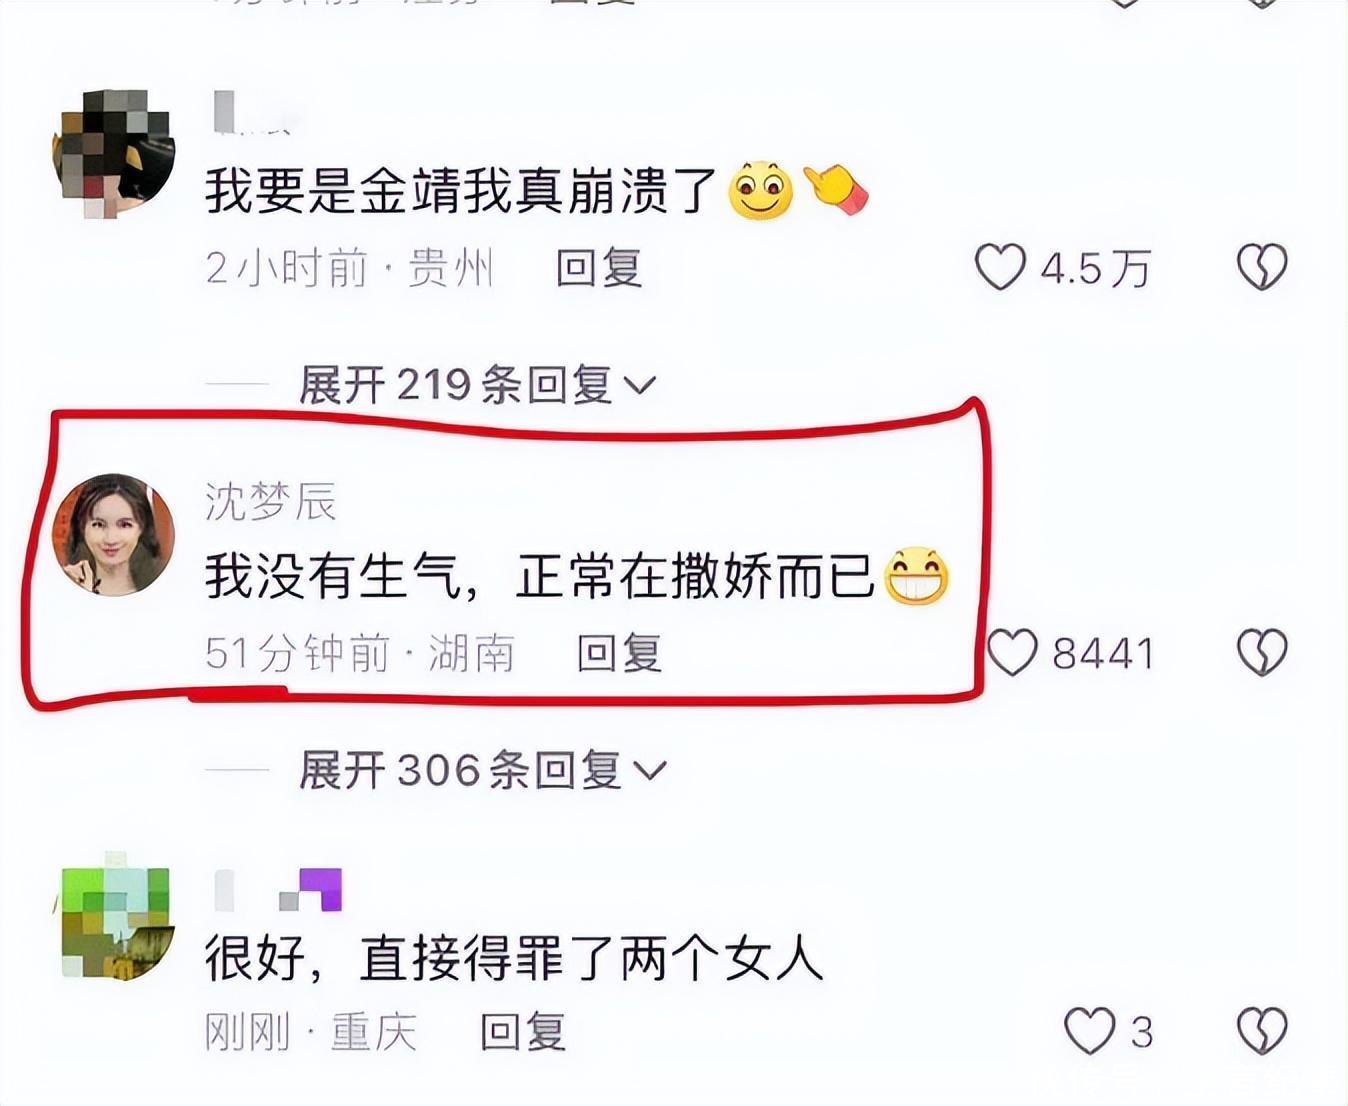Like 沈梦辰's comment with 8441 likes
Viewport: 1348px width, 1106px height.
tap(1012, 653)
